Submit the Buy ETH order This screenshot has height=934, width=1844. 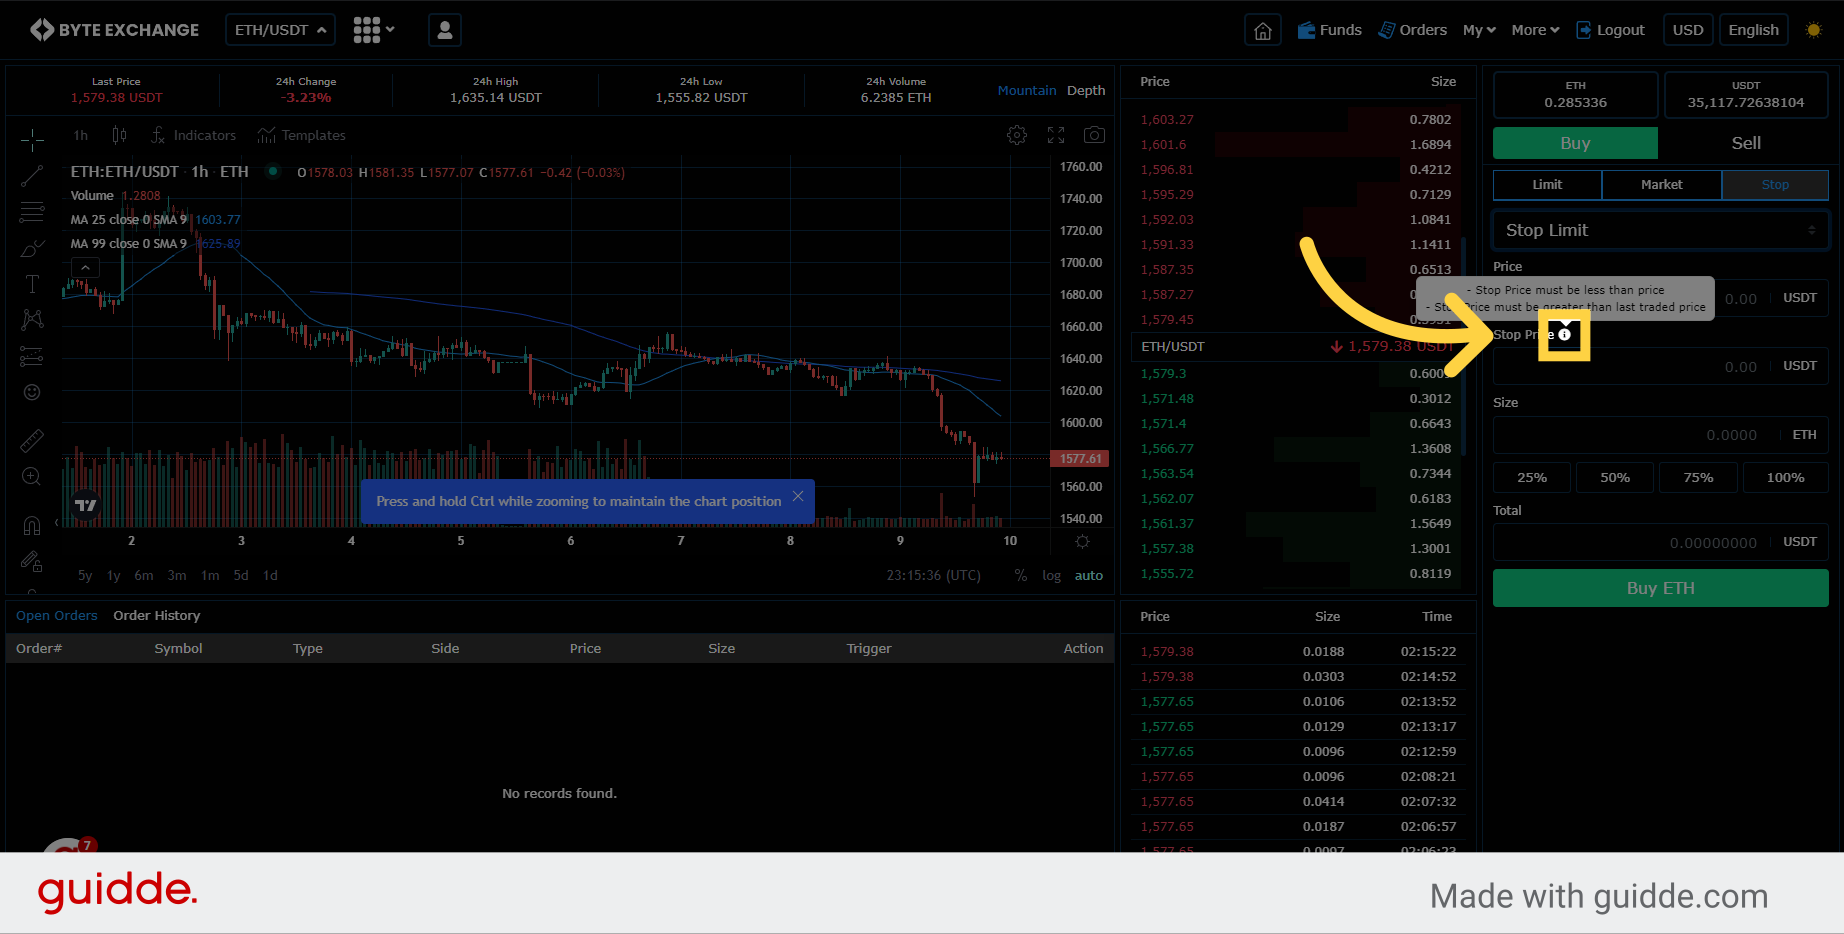point(1661,588)
